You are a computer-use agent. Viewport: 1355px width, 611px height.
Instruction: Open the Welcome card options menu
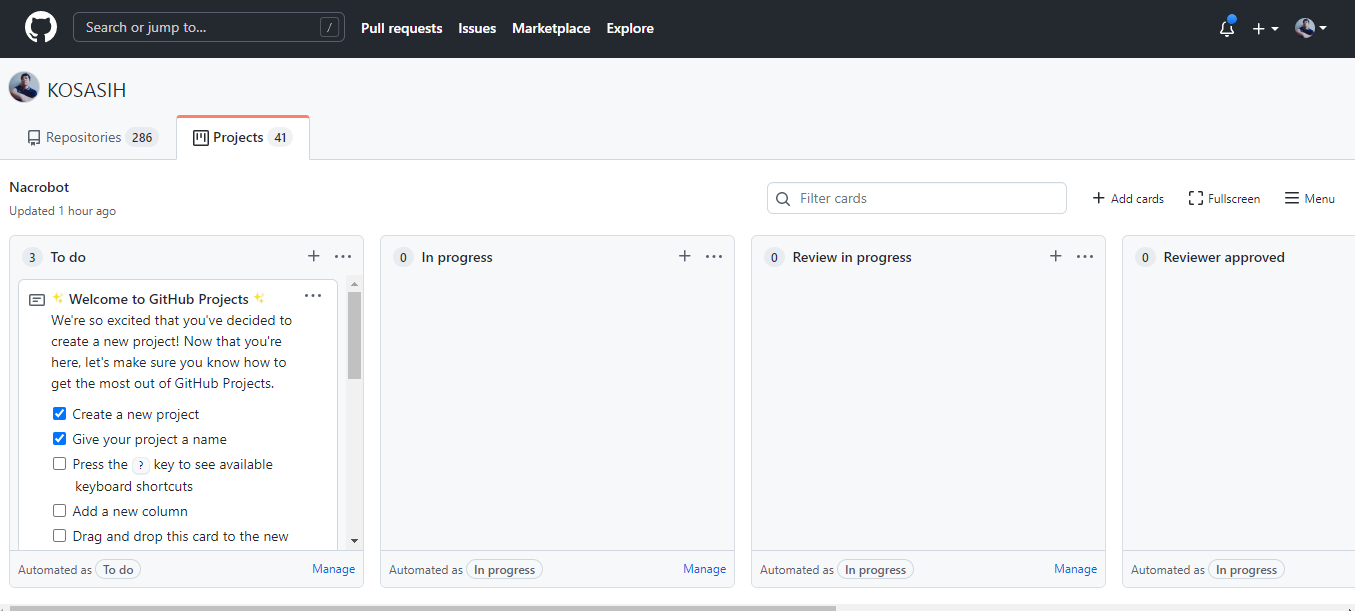coord(313,296)
